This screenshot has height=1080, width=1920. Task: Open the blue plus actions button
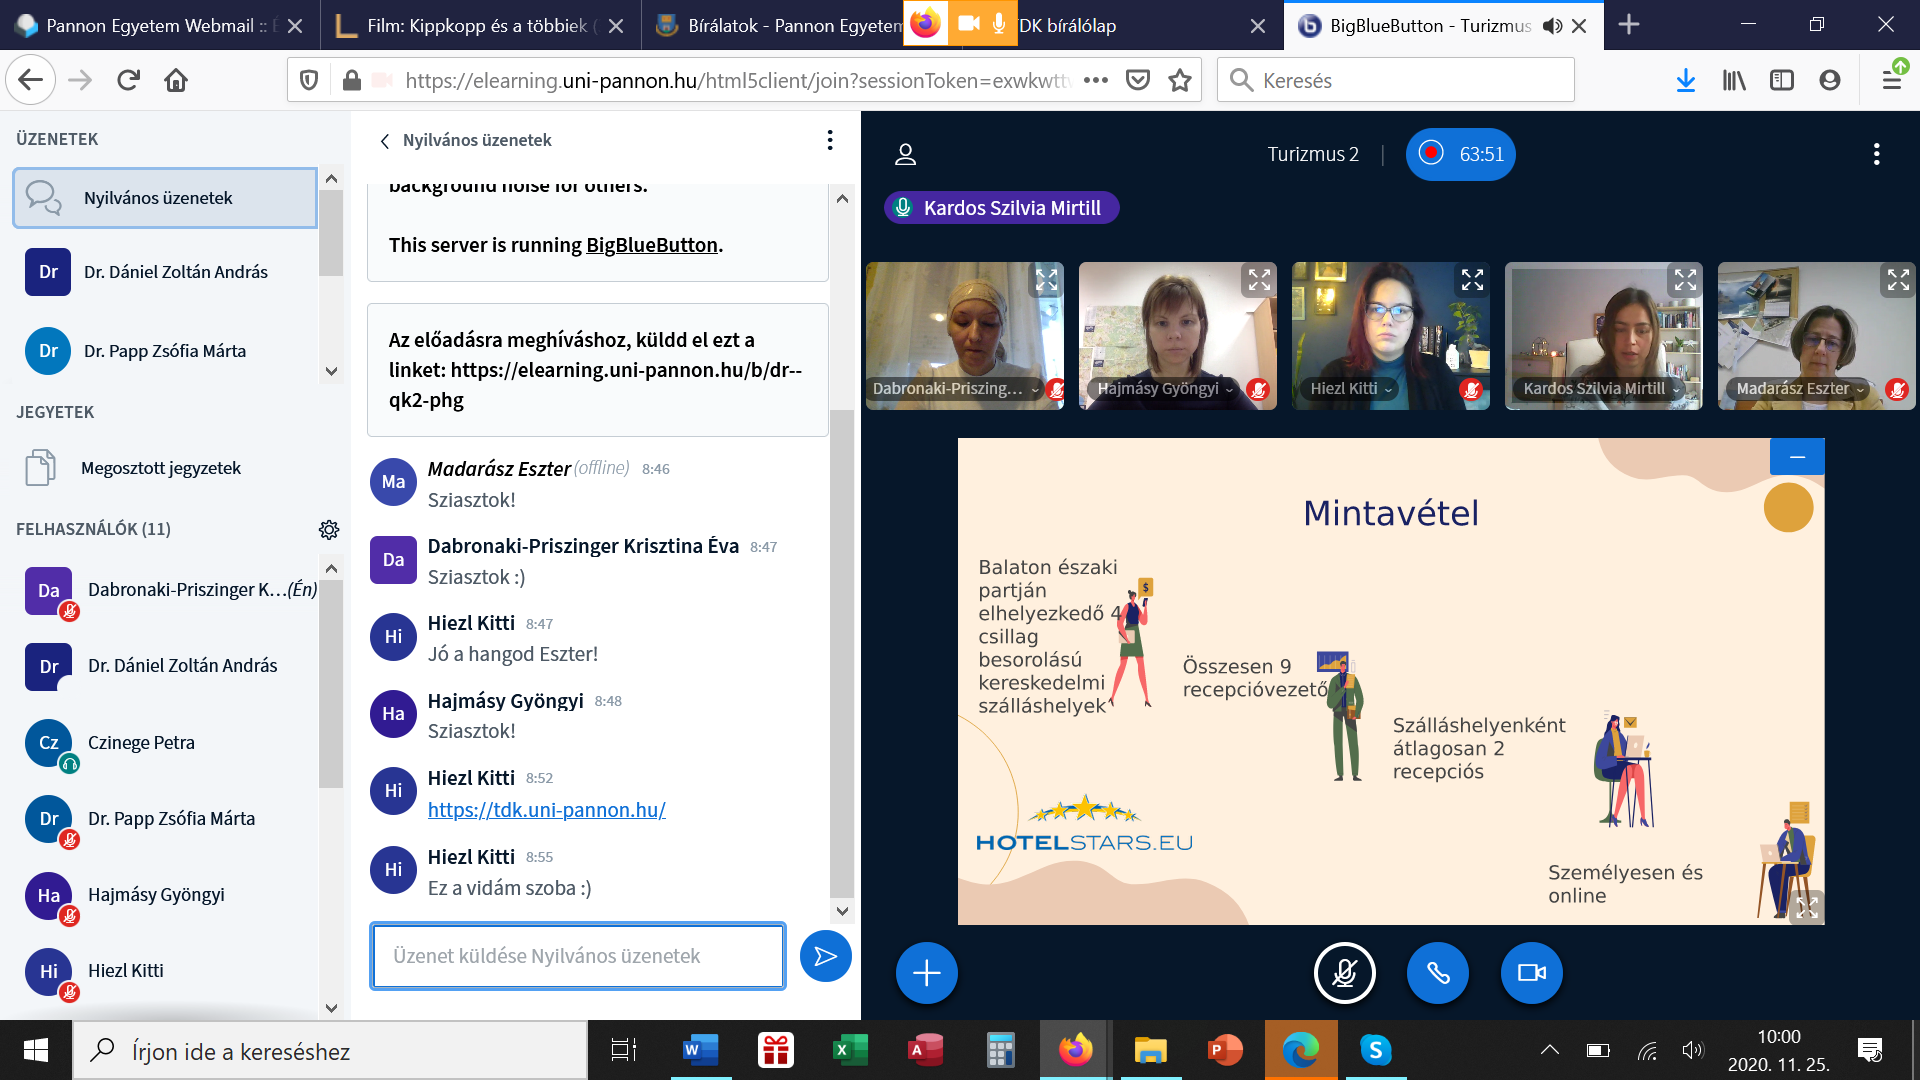tap(926, 972)
